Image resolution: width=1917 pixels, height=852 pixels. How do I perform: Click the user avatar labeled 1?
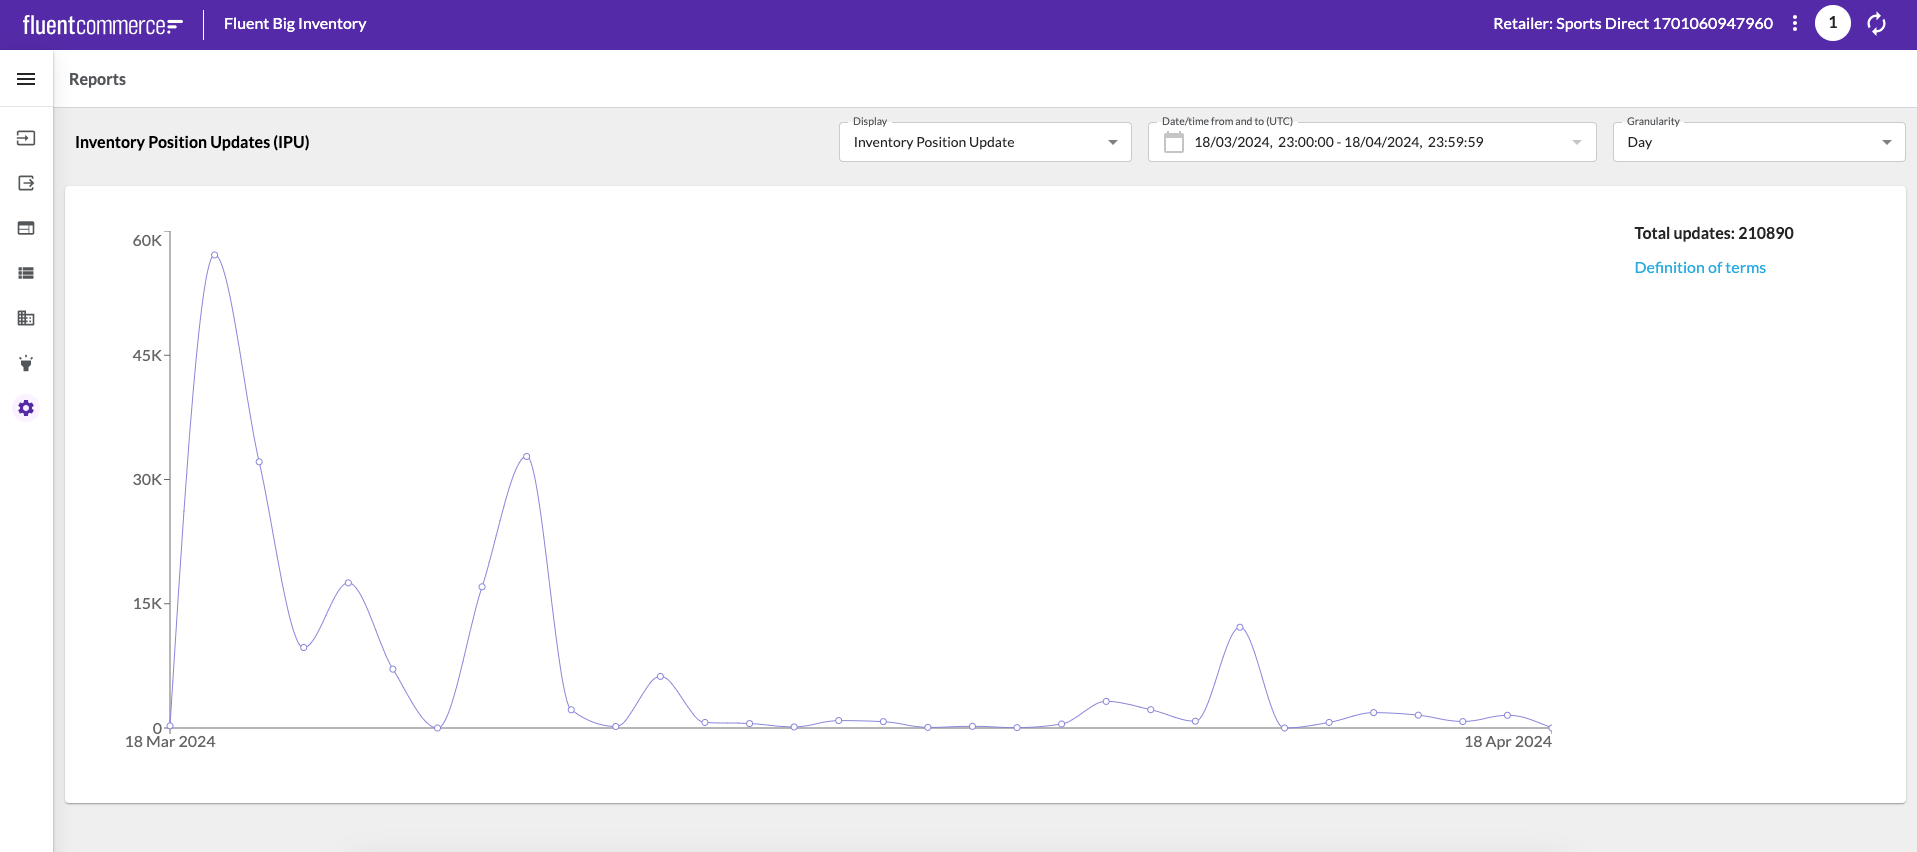[1832, 23]
